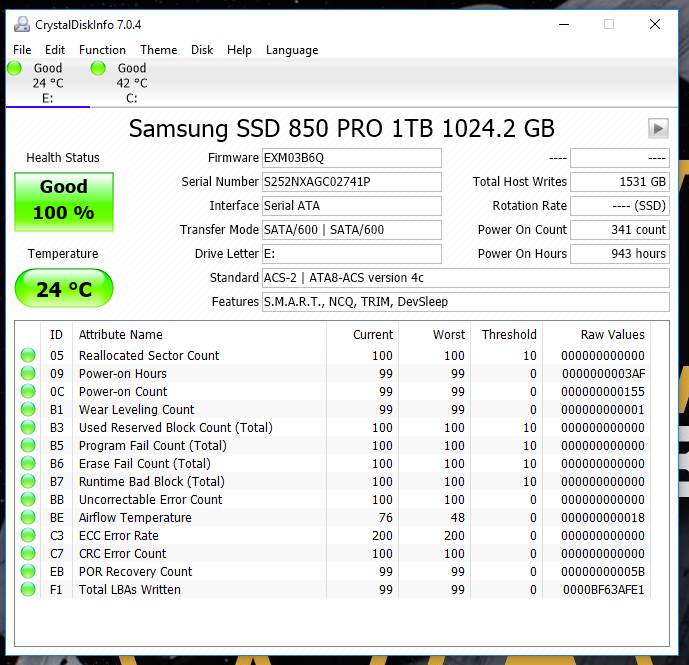Image resolution: width=689 pixels, height=665 pixels.
Task: Click the Transfer Mode field
Action: pyautogui.click(x=352, y=230)
